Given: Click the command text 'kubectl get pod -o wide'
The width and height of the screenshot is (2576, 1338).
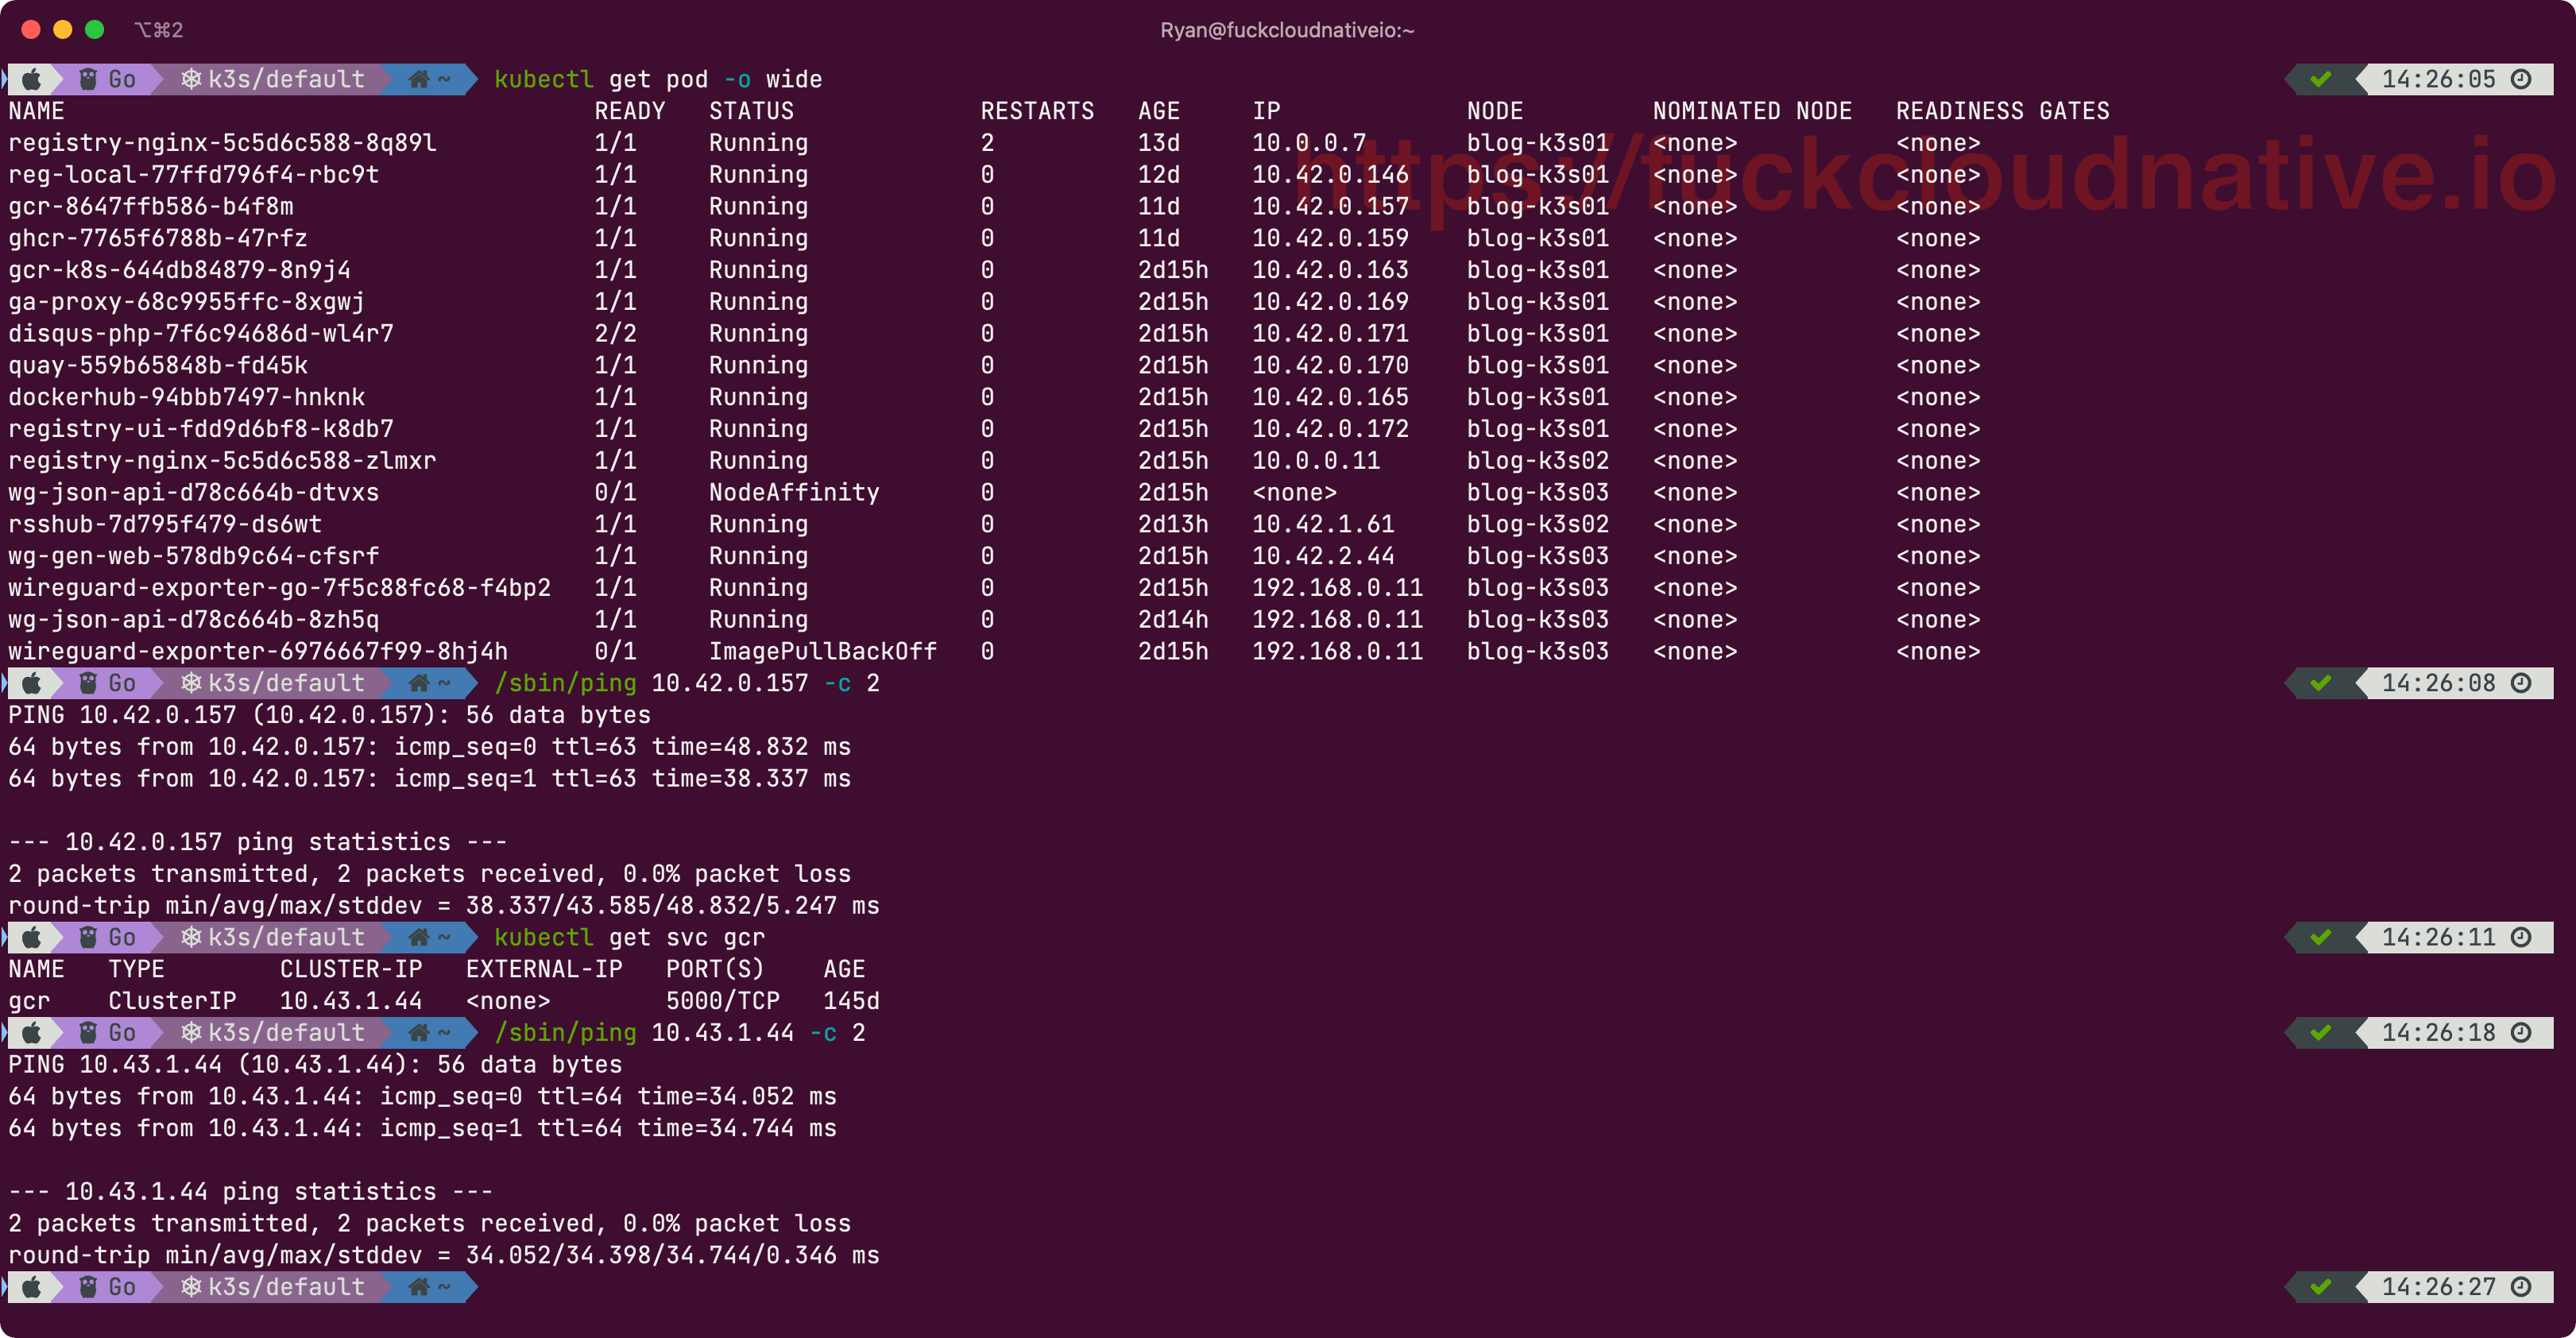Looking at the screenshot, I should (x=658, y=79).
